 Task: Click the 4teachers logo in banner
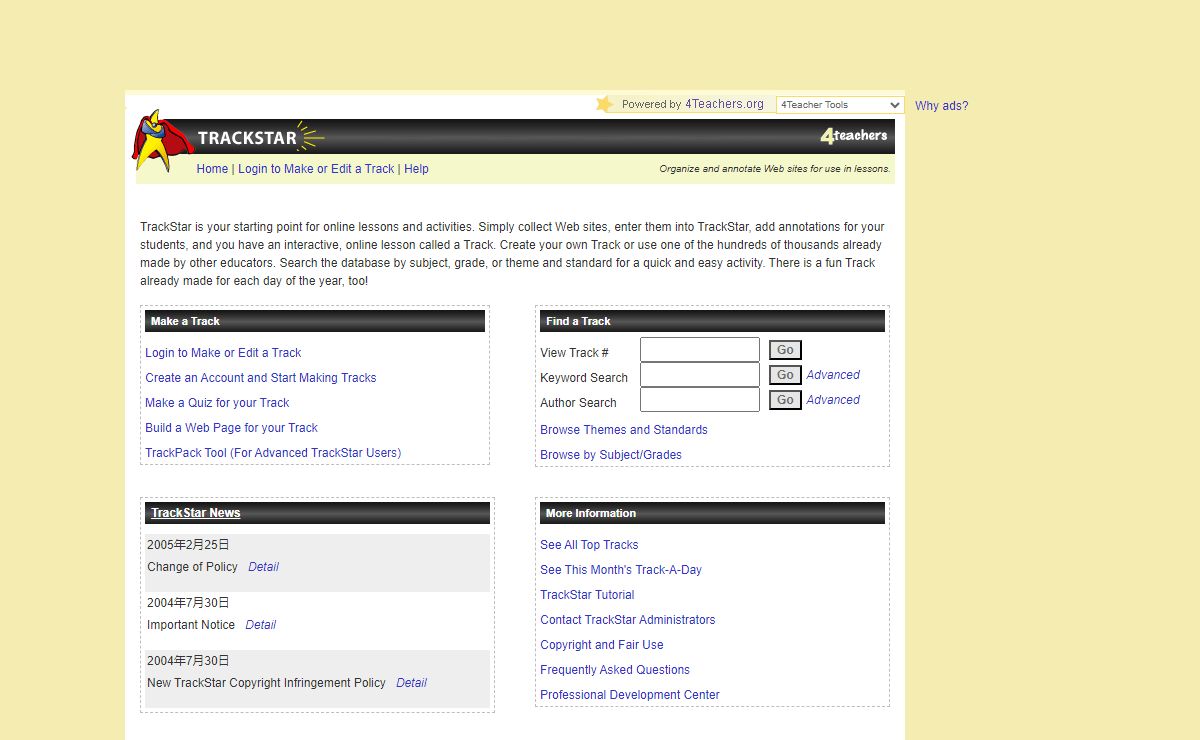(854, 136)
